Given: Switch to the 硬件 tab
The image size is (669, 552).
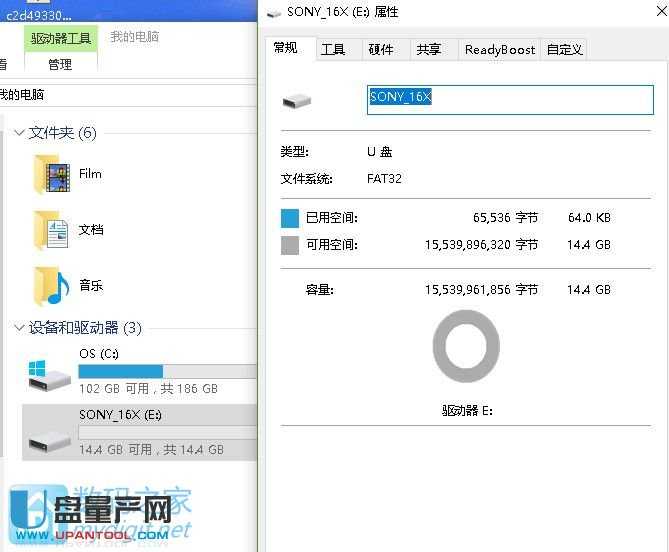Looking at the screenshot, I should tap(381, 50).
